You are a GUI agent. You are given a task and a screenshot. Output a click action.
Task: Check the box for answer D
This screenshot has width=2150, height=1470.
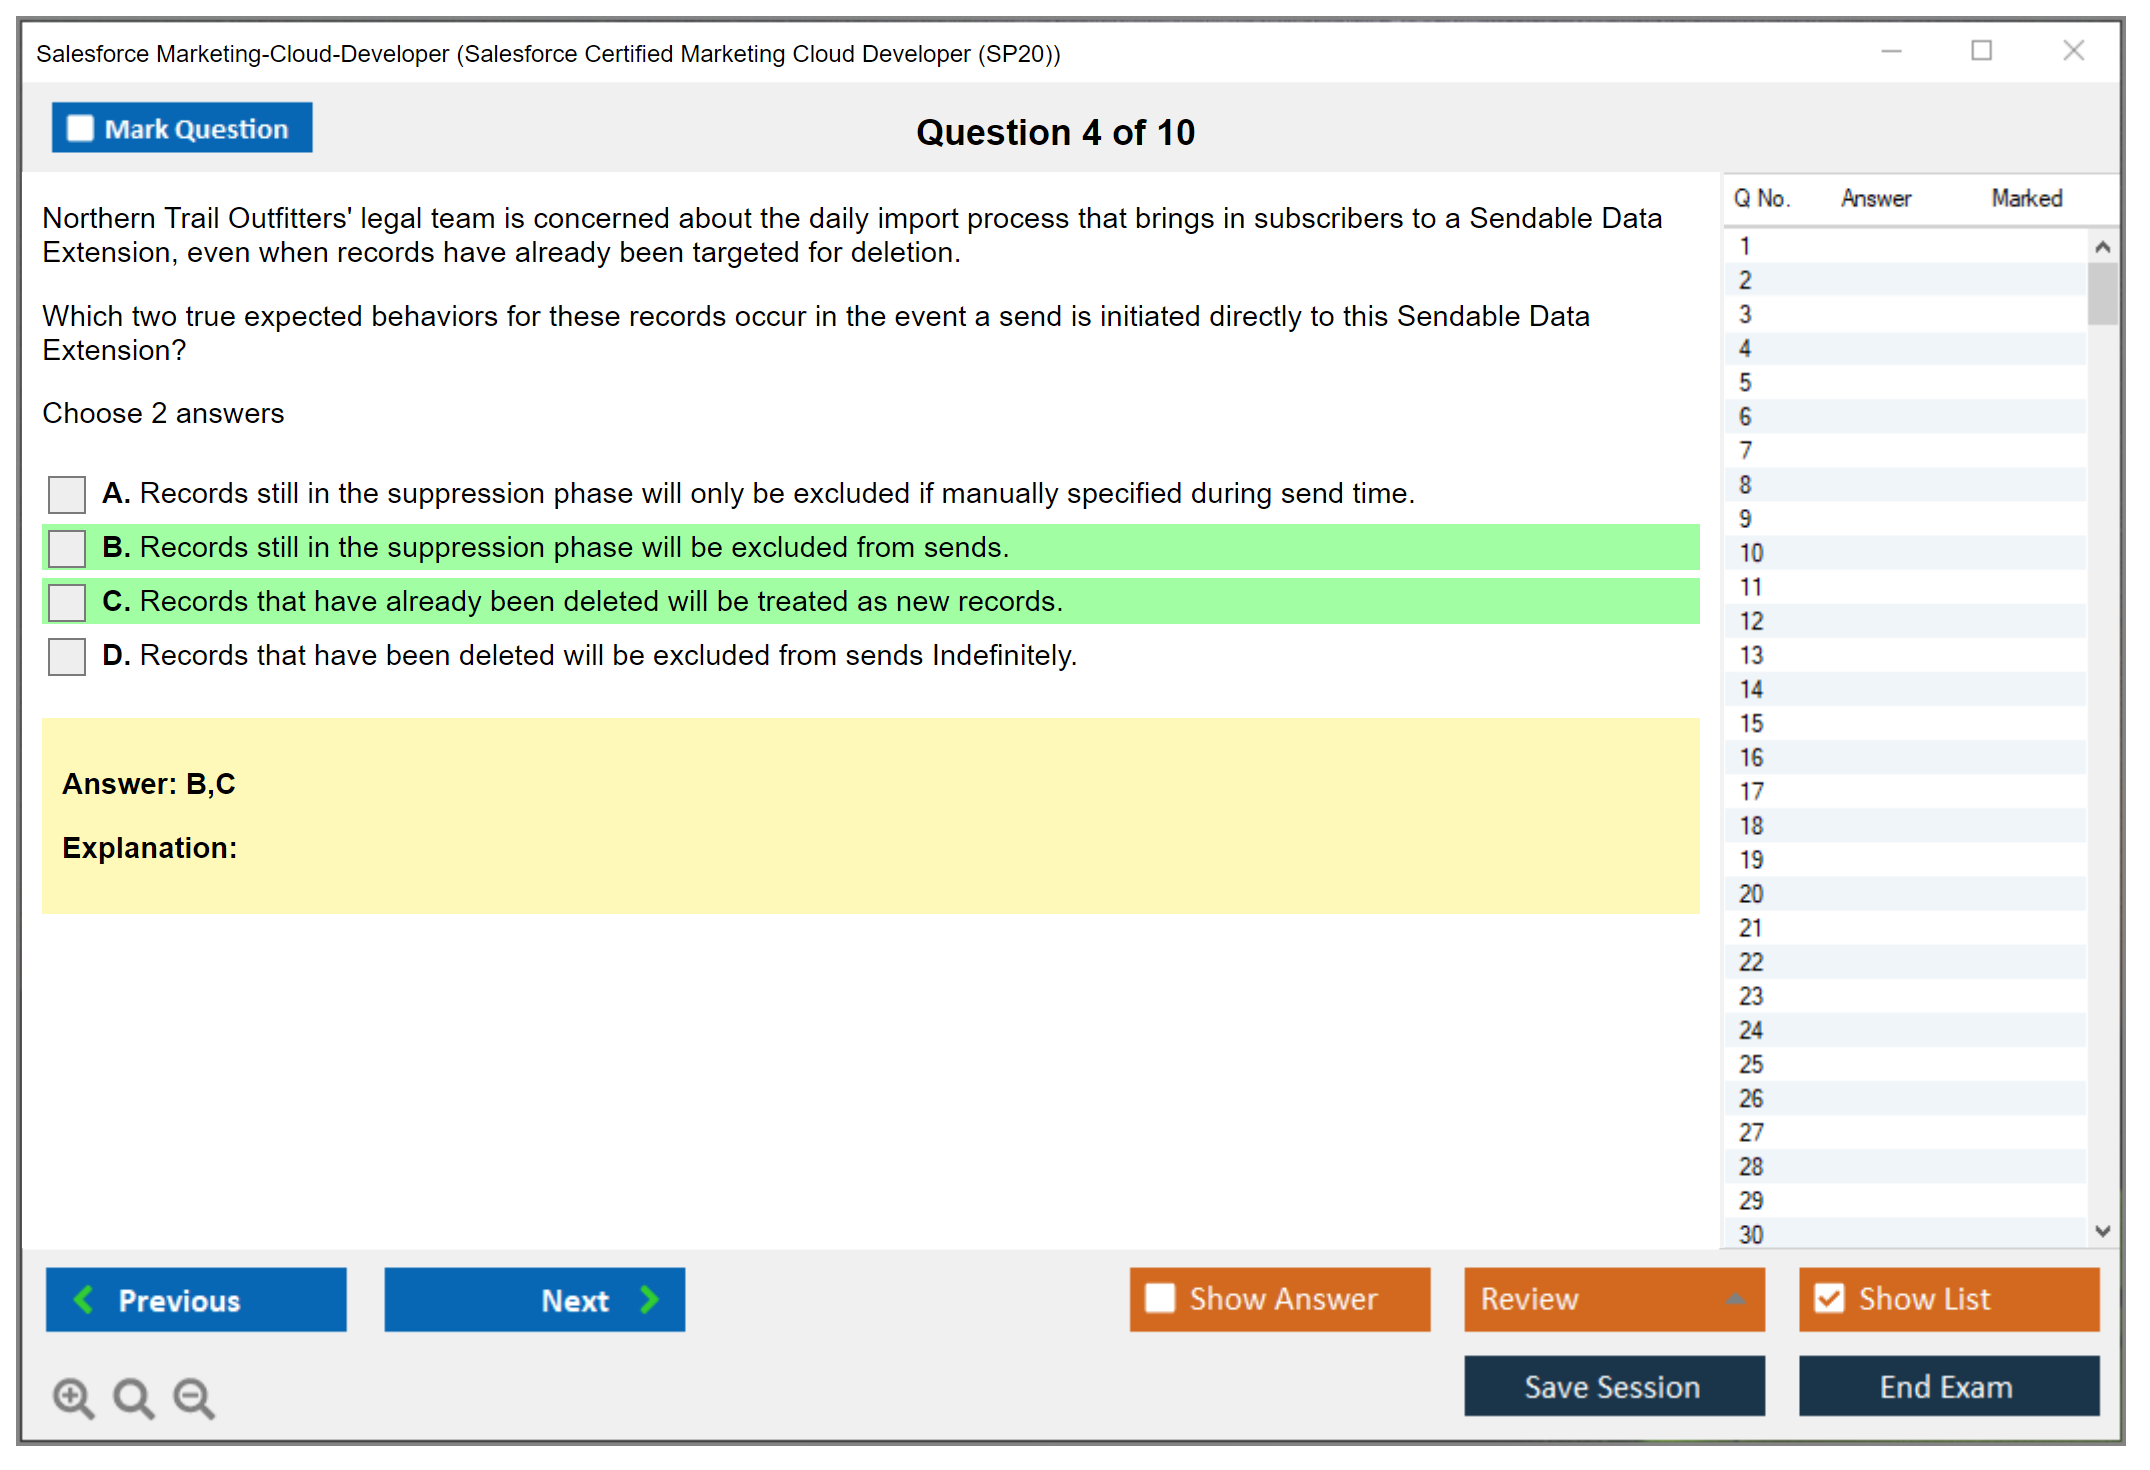click(x=67, y=656)
